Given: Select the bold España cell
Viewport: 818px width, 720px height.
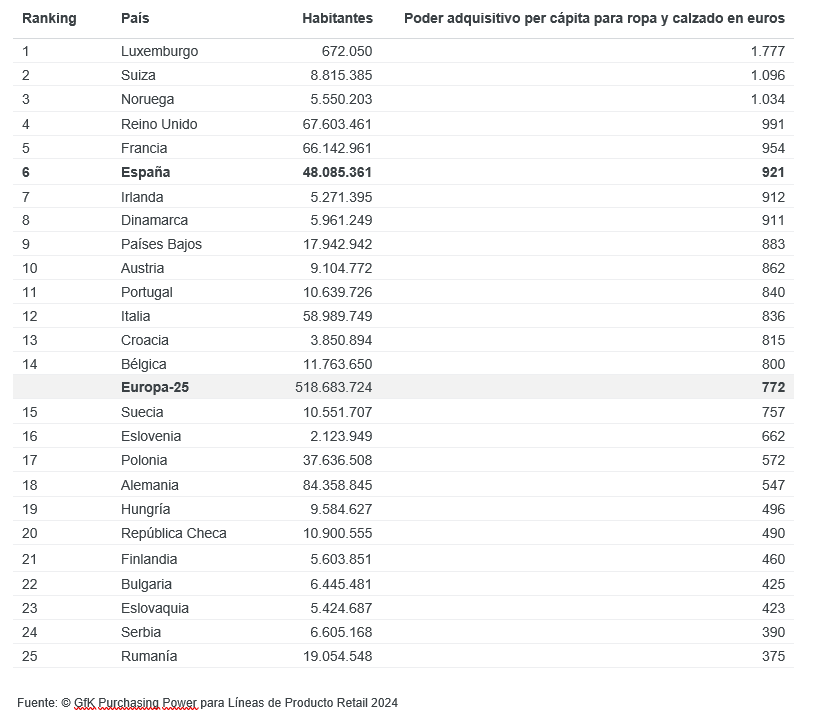Looking at the screenshot, I should pyautogui.click(x=146, y=172).
